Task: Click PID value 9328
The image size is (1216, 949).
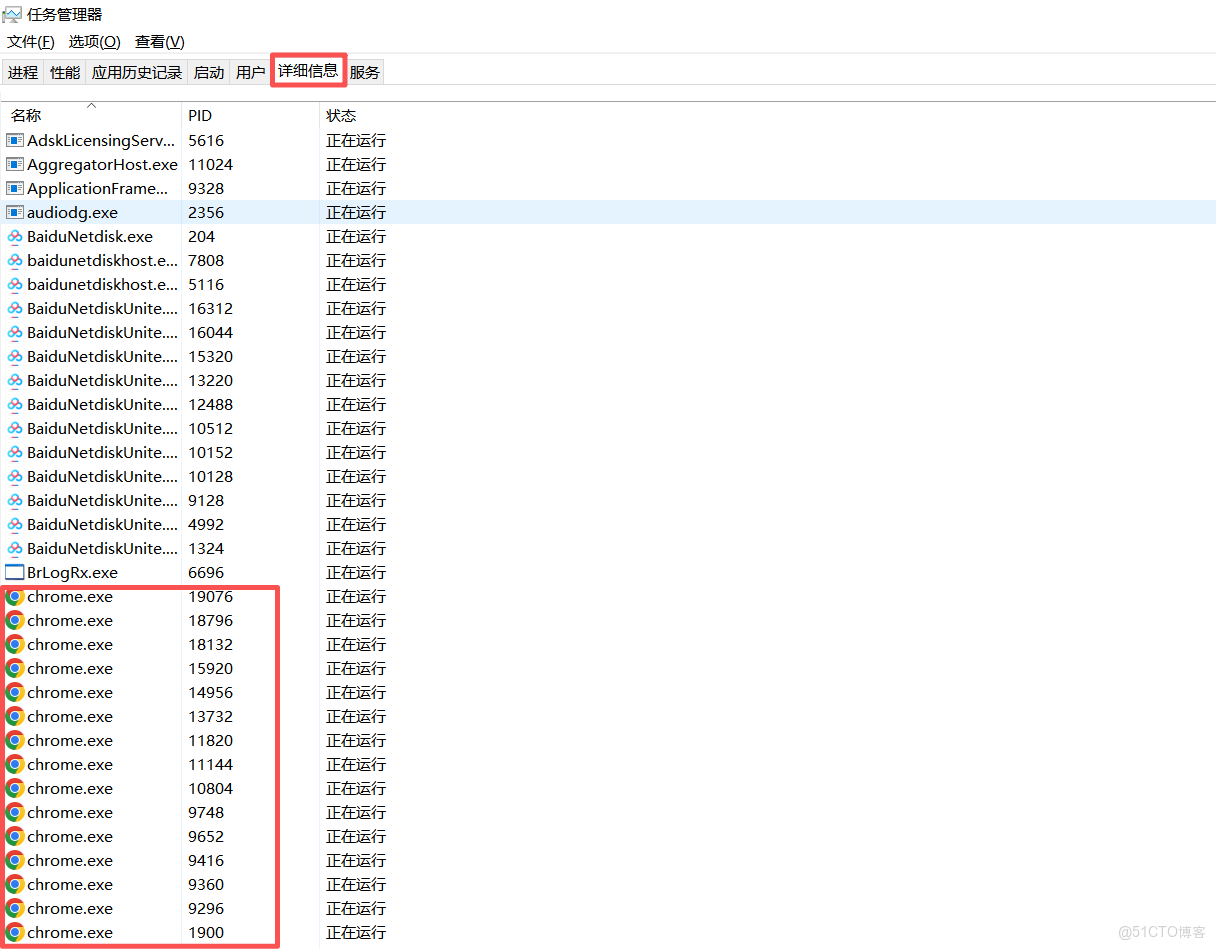Action: [206, 188]
